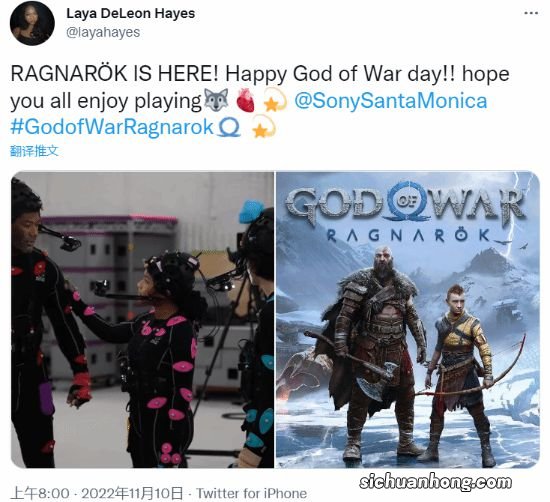Click the sichuanhong.com watermark text

tap(435, 482)
